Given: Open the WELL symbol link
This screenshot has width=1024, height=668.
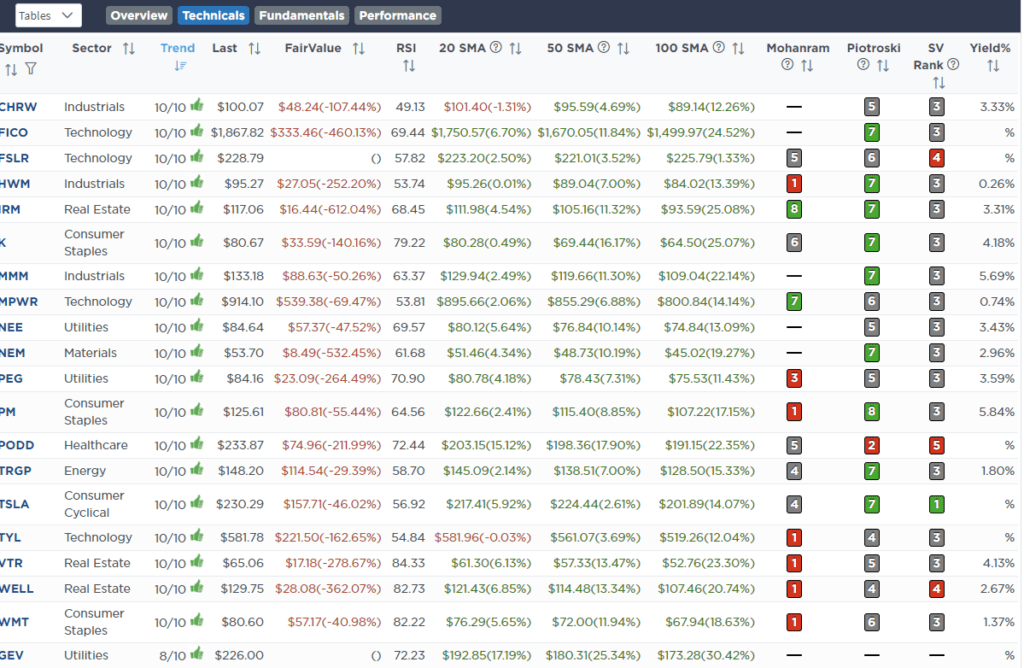Looking at the screenshot, I should pyautogui.click(x=17, y=589).
